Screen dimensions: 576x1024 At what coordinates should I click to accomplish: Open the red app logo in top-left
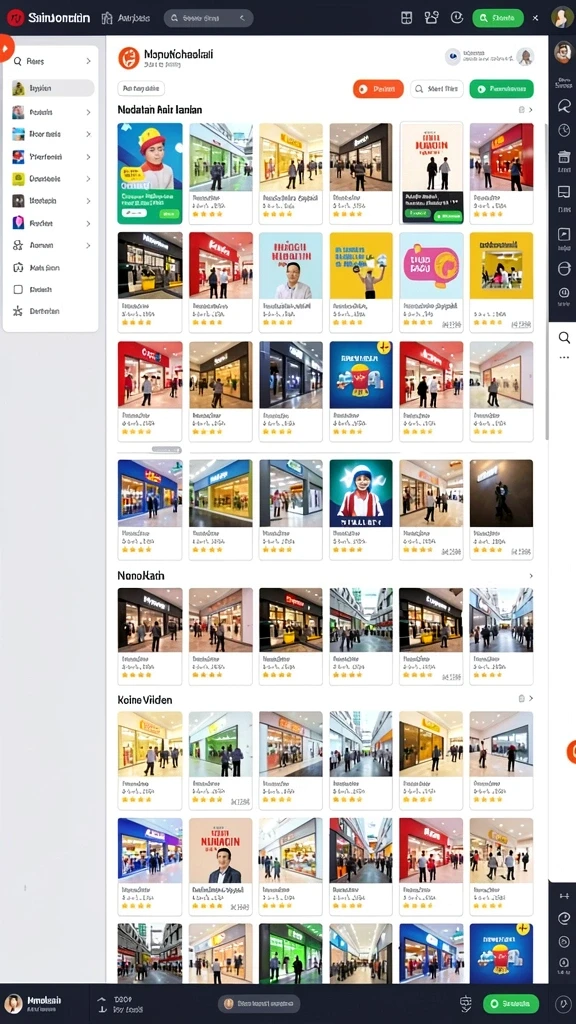(x=15, y=18)
